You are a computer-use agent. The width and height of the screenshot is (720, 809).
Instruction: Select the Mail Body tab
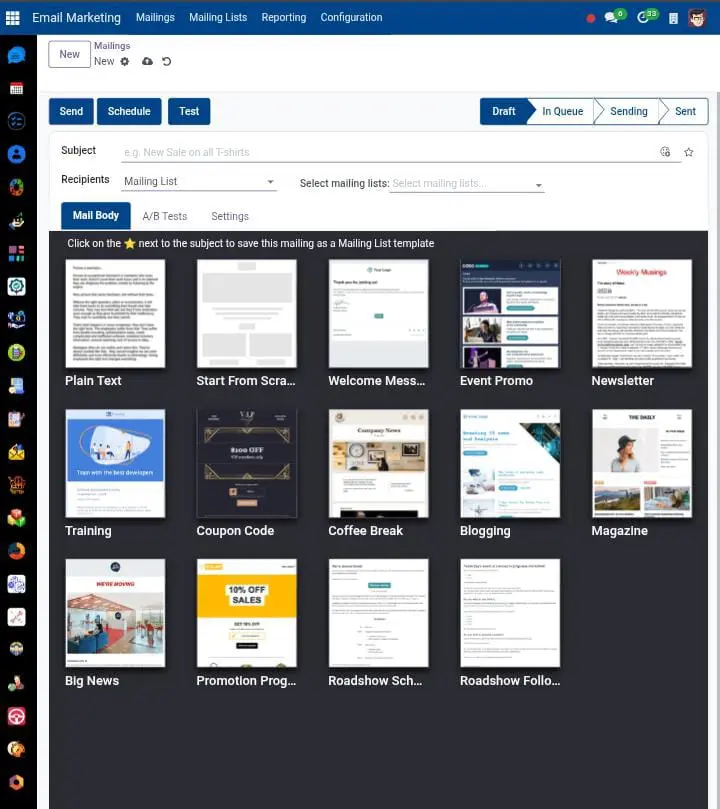tap(96, 216)
